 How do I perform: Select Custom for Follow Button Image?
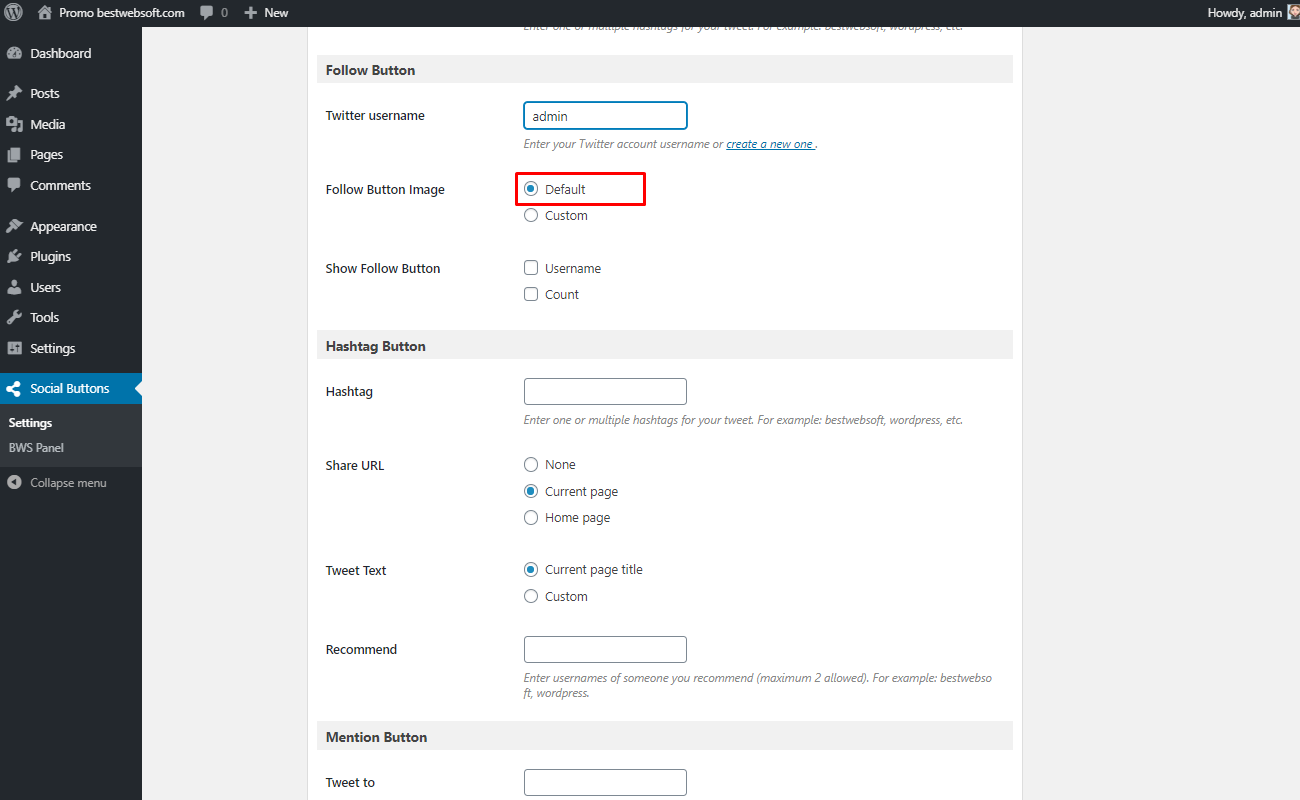click(x=531, y=215)
